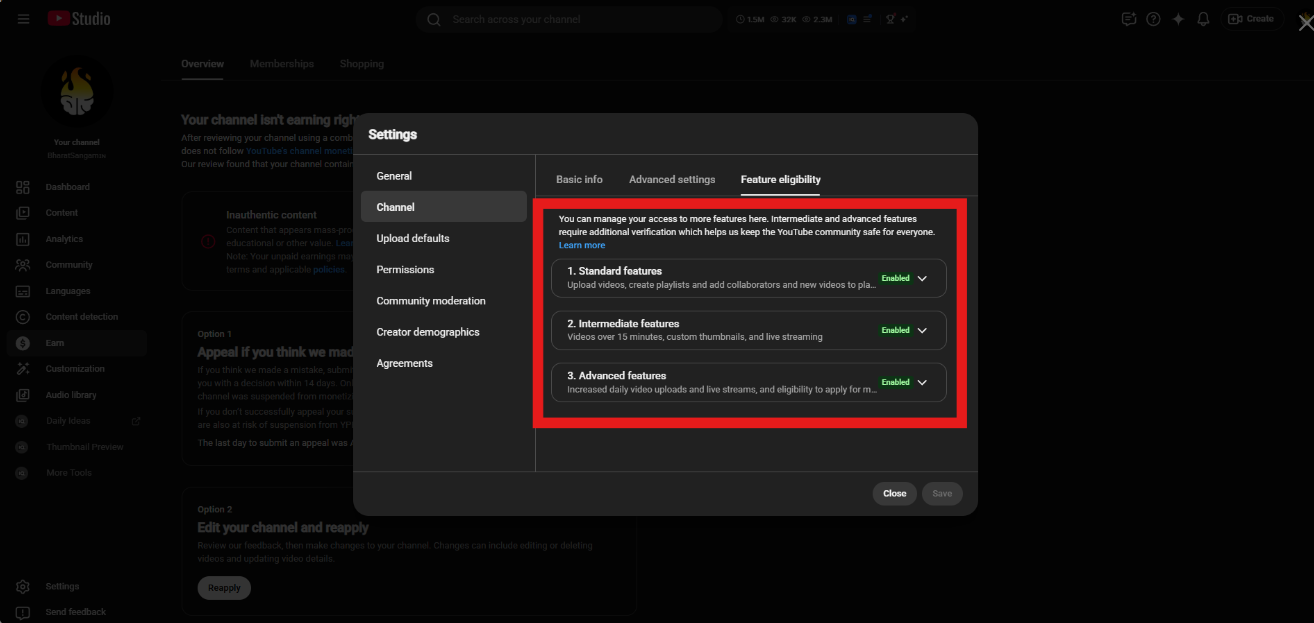
Task: Close the overlay with the X icon
Action: point(1305,24)
